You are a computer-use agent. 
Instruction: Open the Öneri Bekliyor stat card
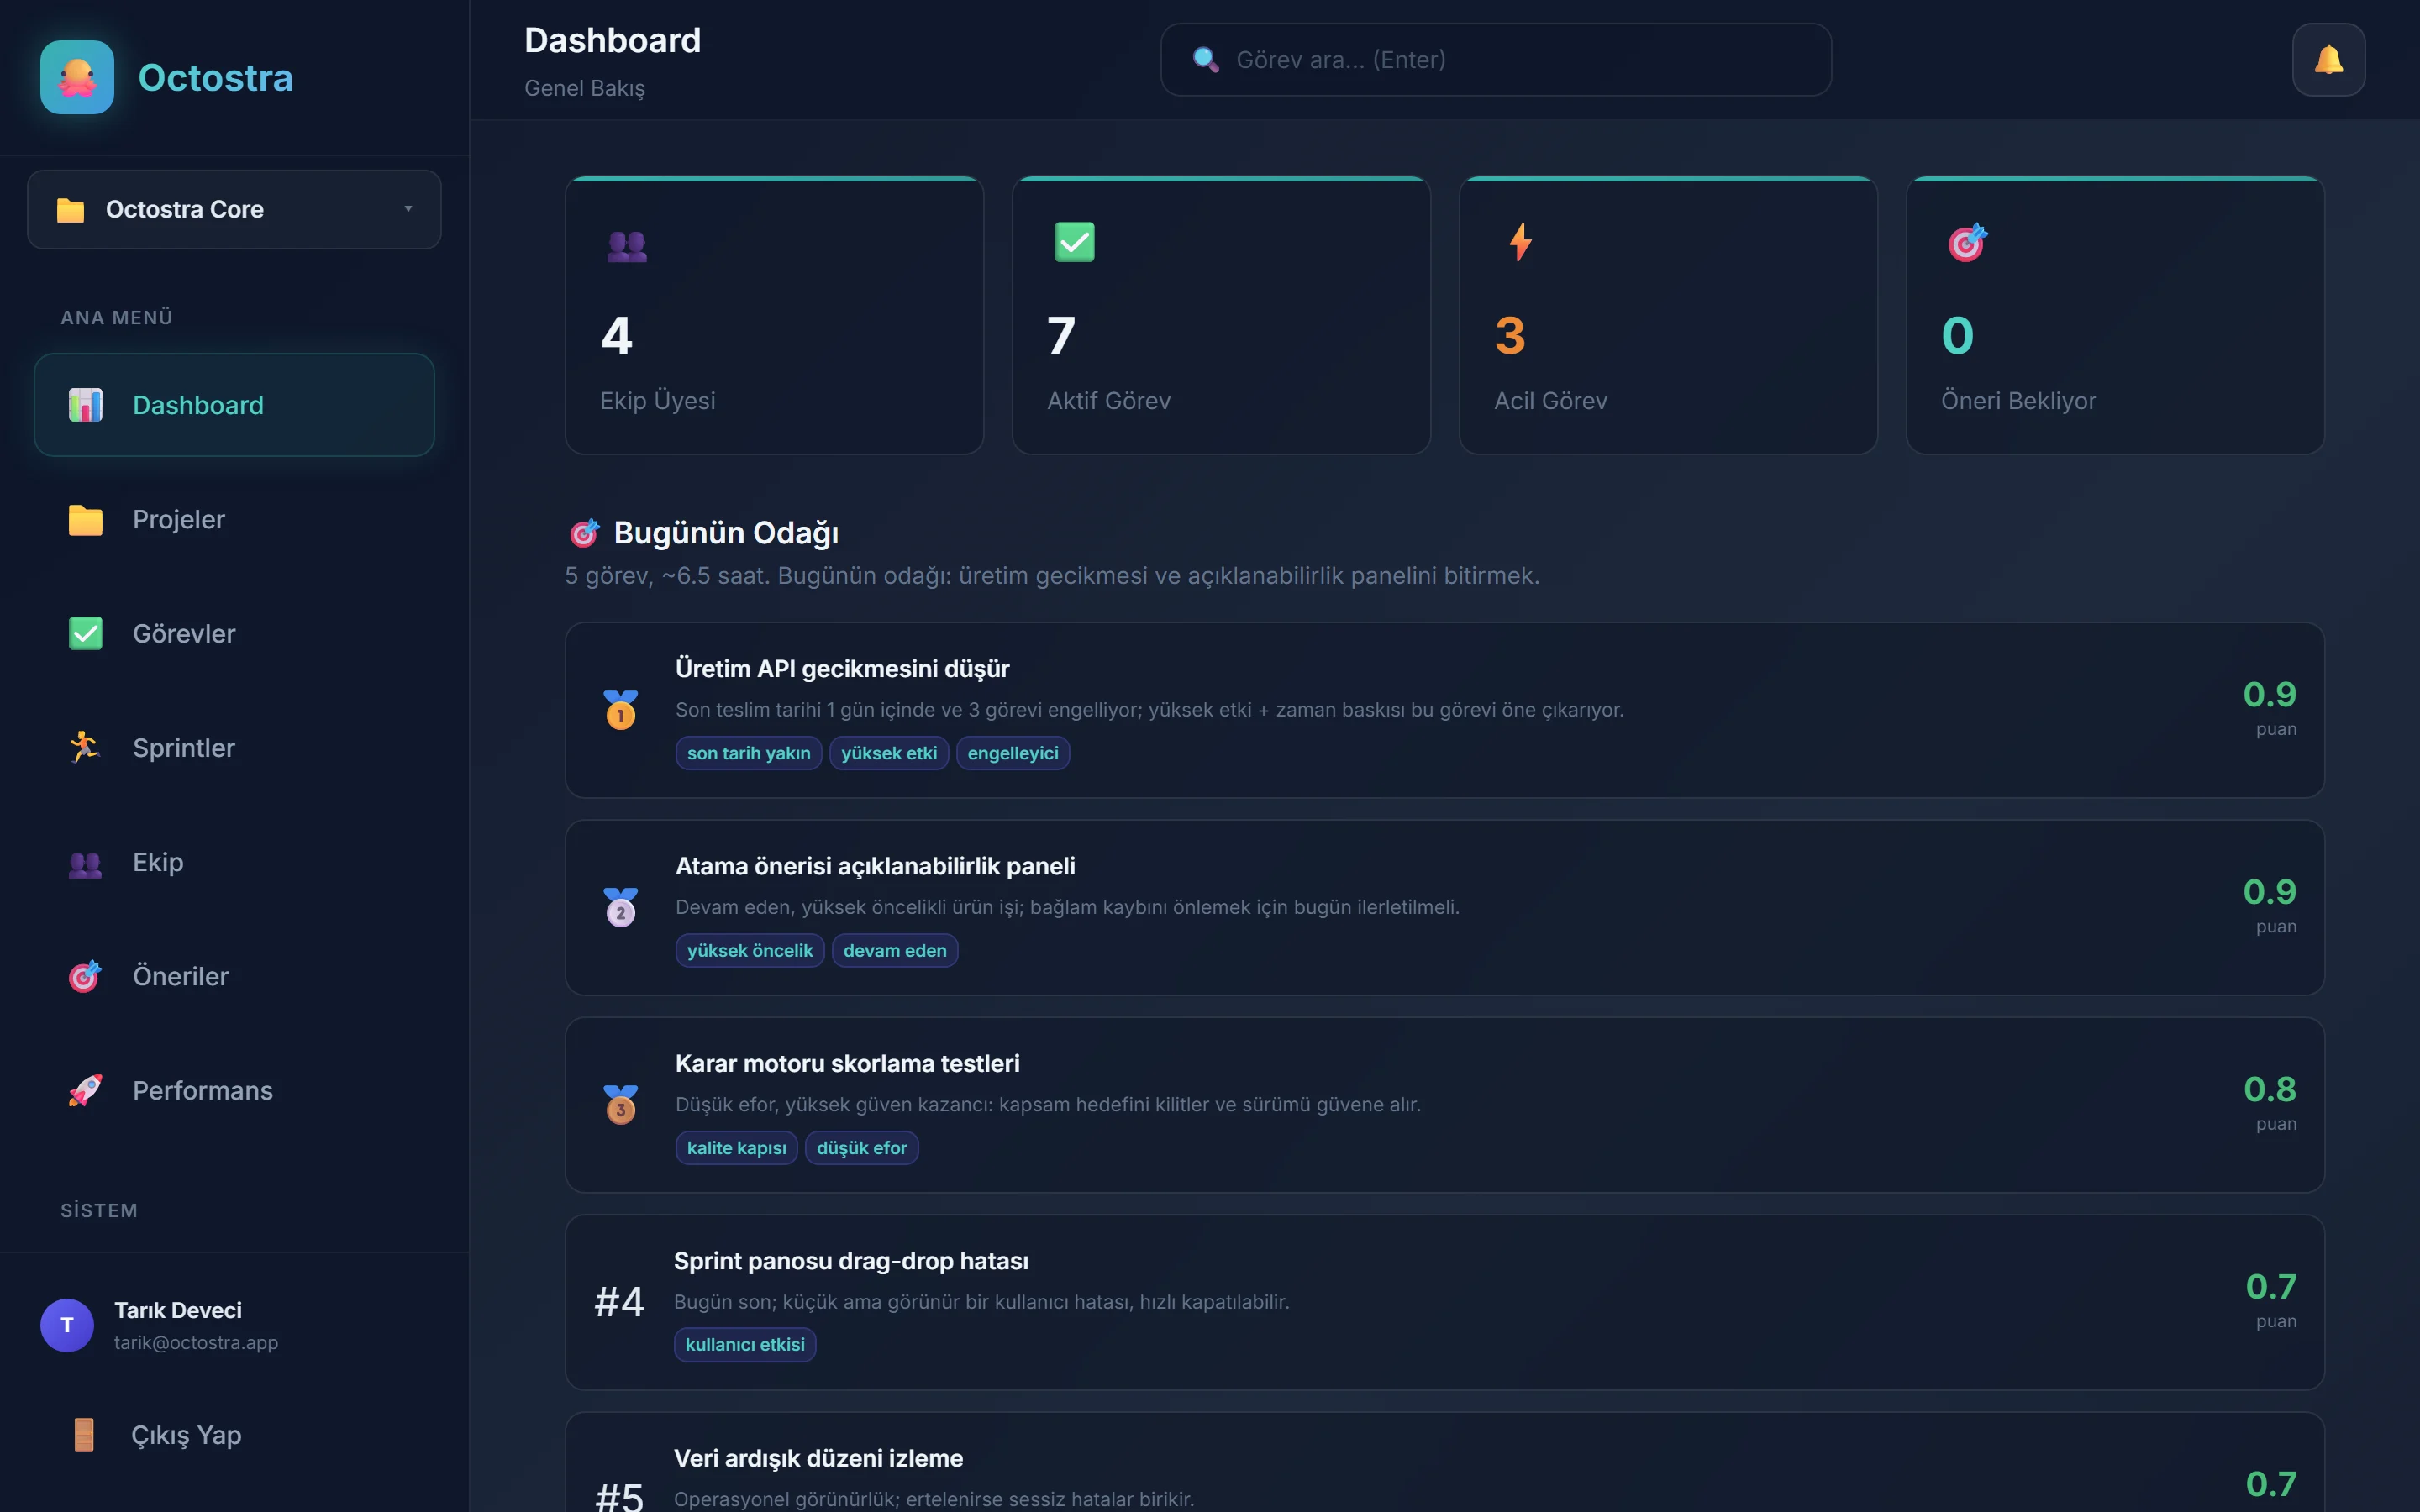[x=2115, y=316]
